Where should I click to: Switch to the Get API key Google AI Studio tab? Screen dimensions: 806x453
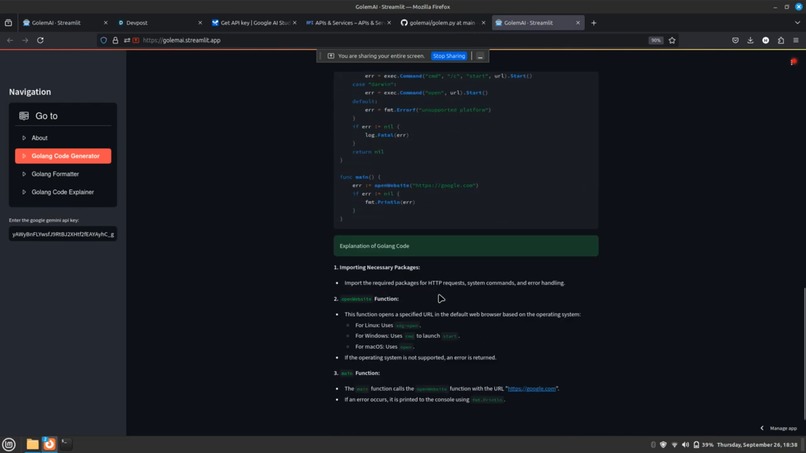[x=252, y=23]
